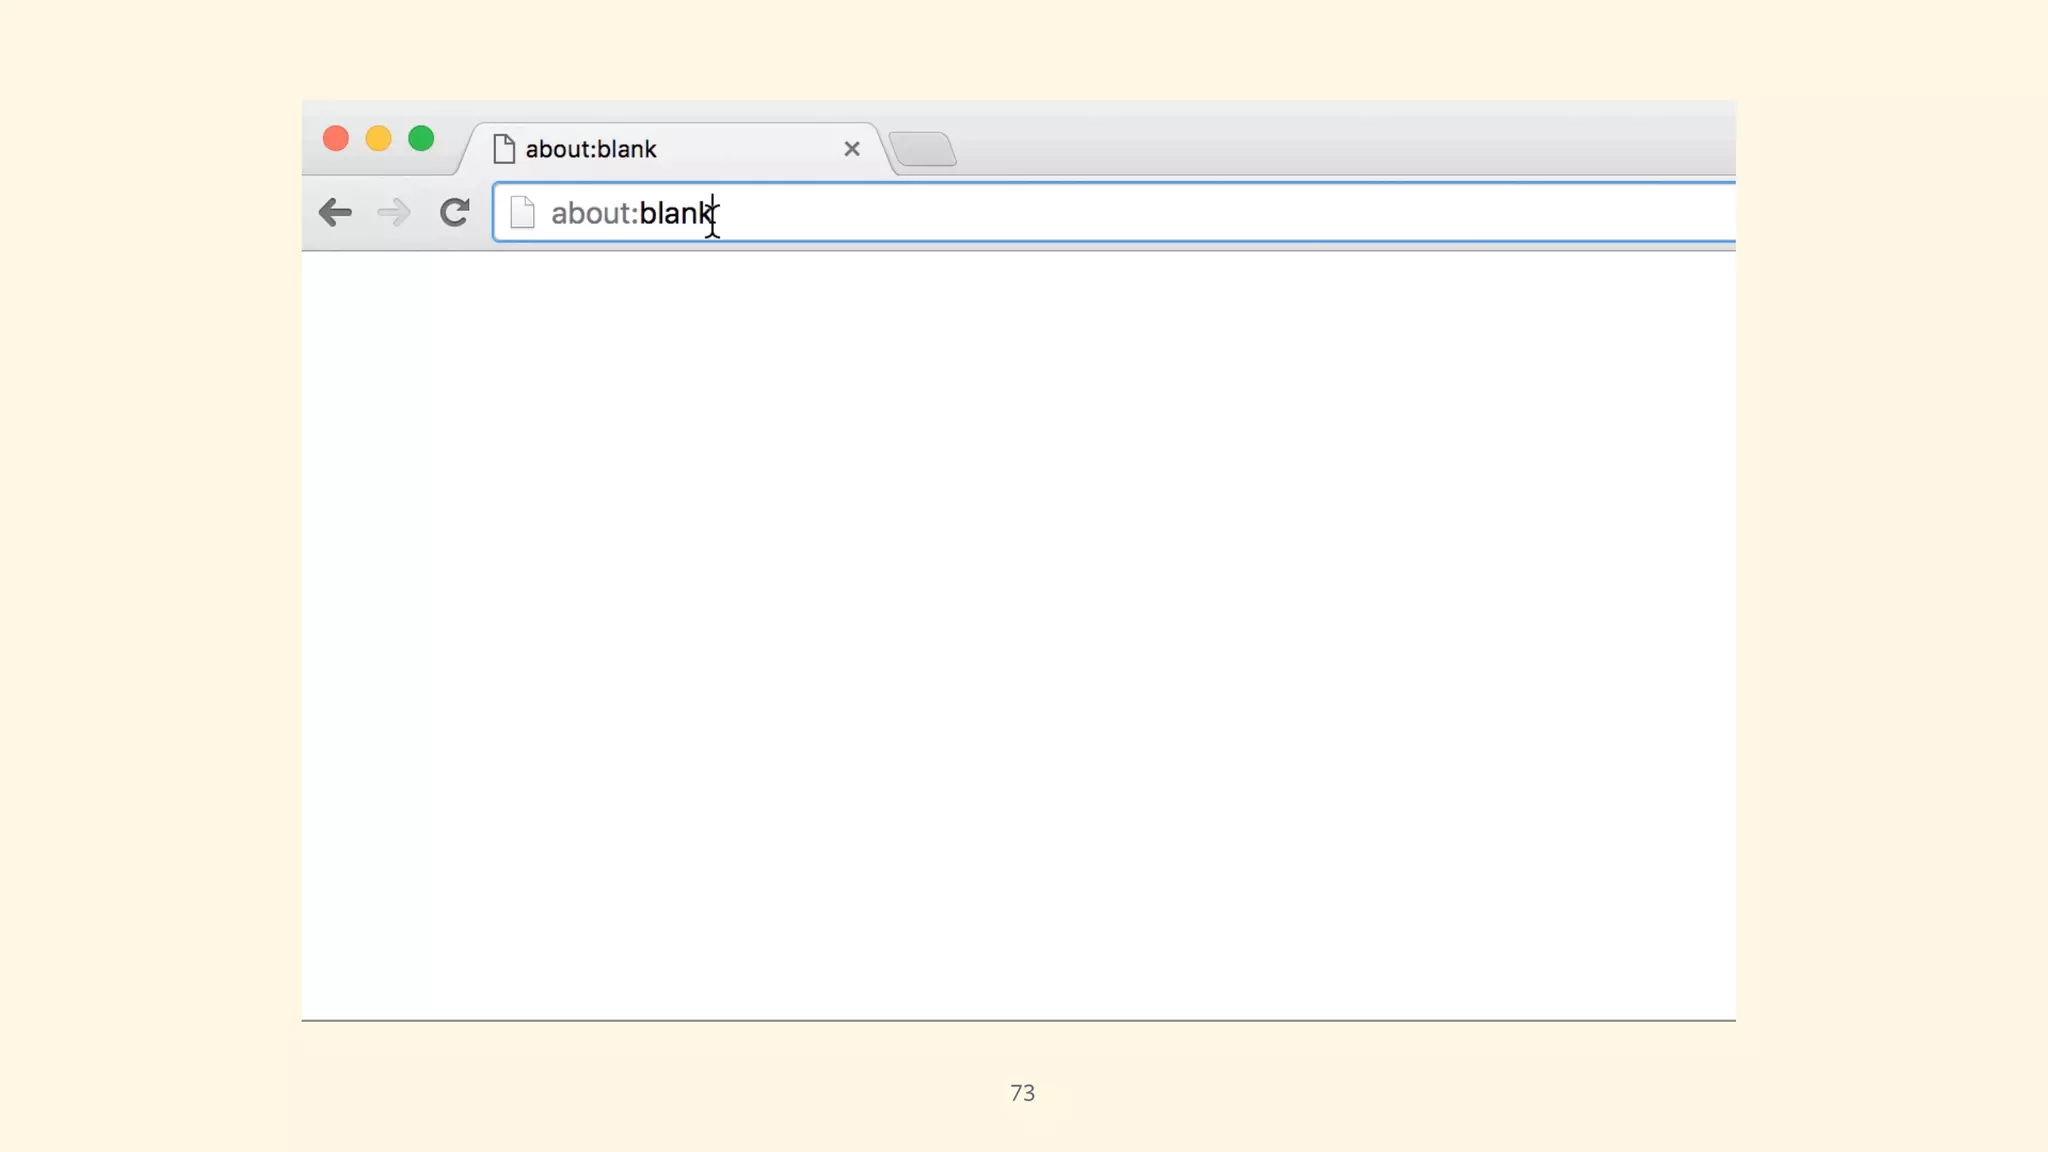
Task: Click the slide number 73
Action: click(1022, 1093)
